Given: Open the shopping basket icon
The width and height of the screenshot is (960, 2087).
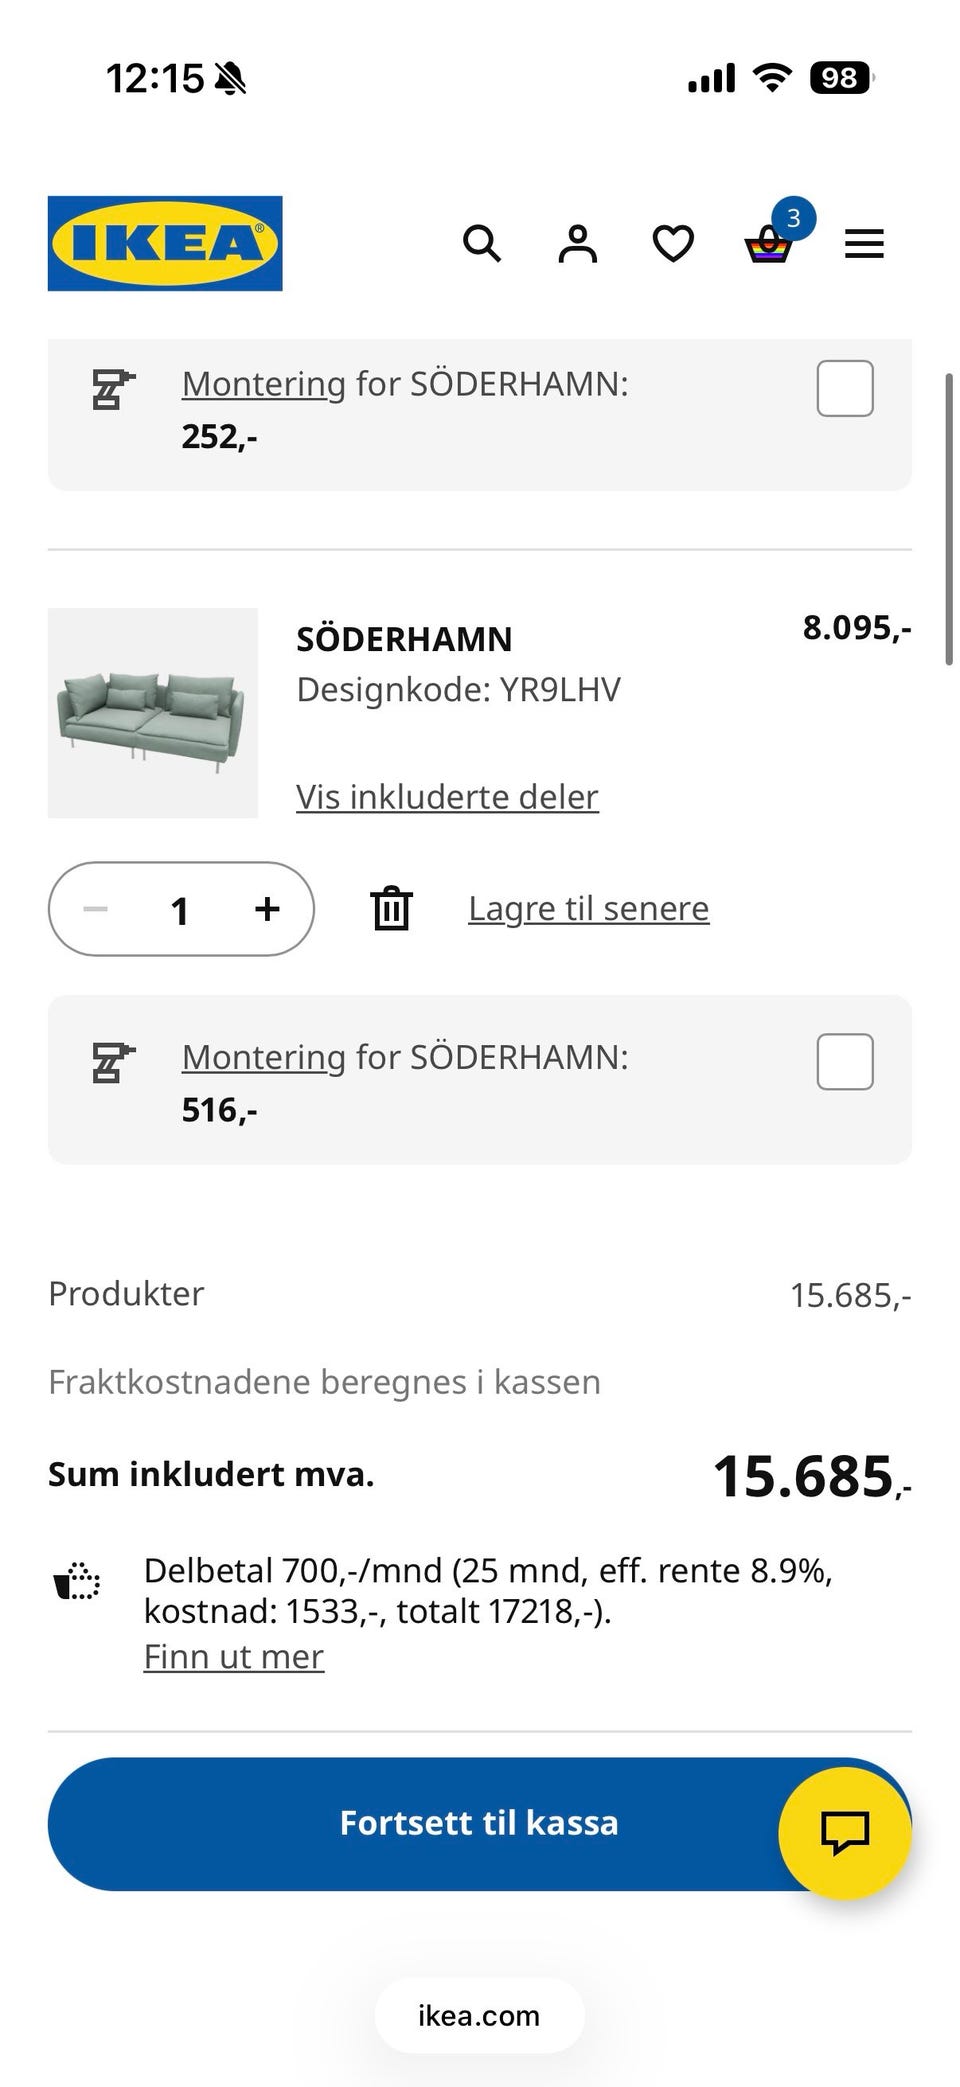Looking at the screenshot, I should click(x=768, y=243).
